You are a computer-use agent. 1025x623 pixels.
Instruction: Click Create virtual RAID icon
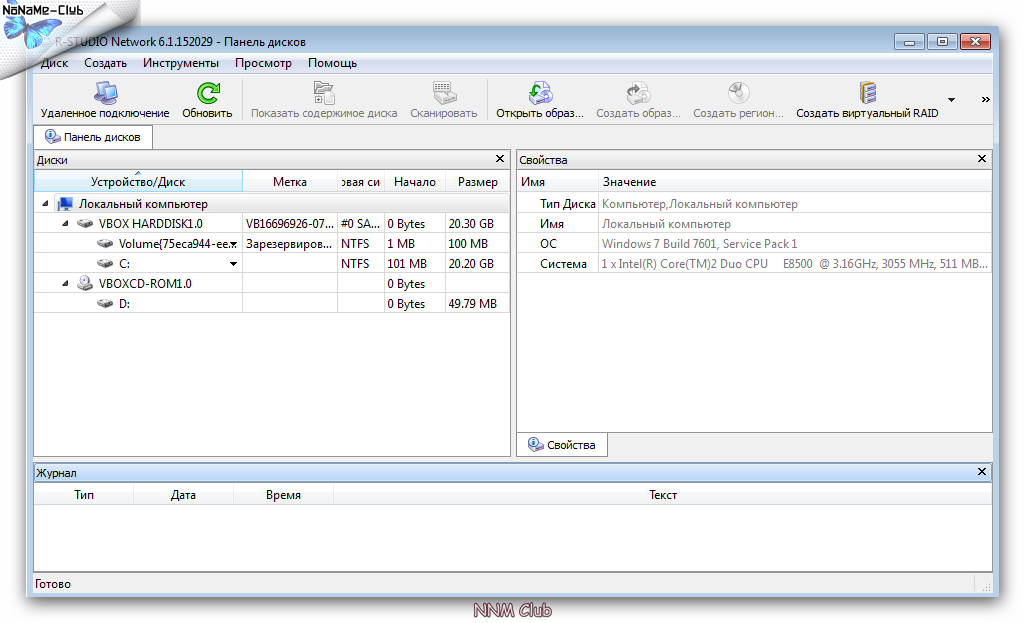(x=867, y=94)
